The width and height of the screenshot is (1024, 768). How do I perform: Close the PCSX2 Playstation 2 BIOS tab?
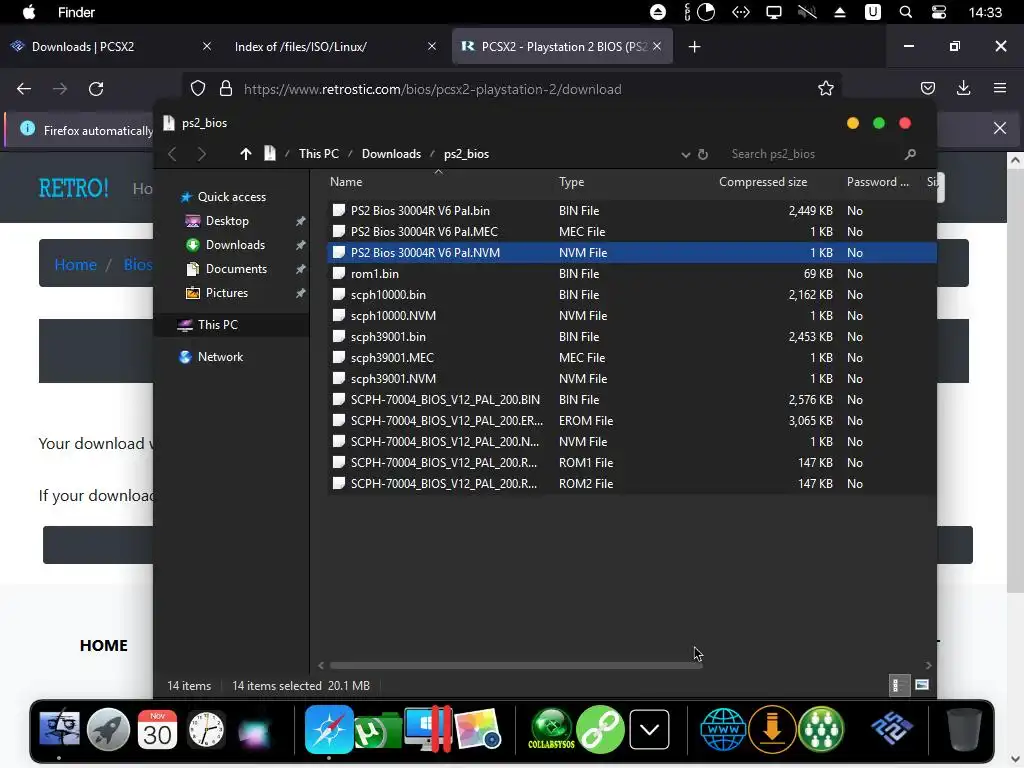point(657,46)
